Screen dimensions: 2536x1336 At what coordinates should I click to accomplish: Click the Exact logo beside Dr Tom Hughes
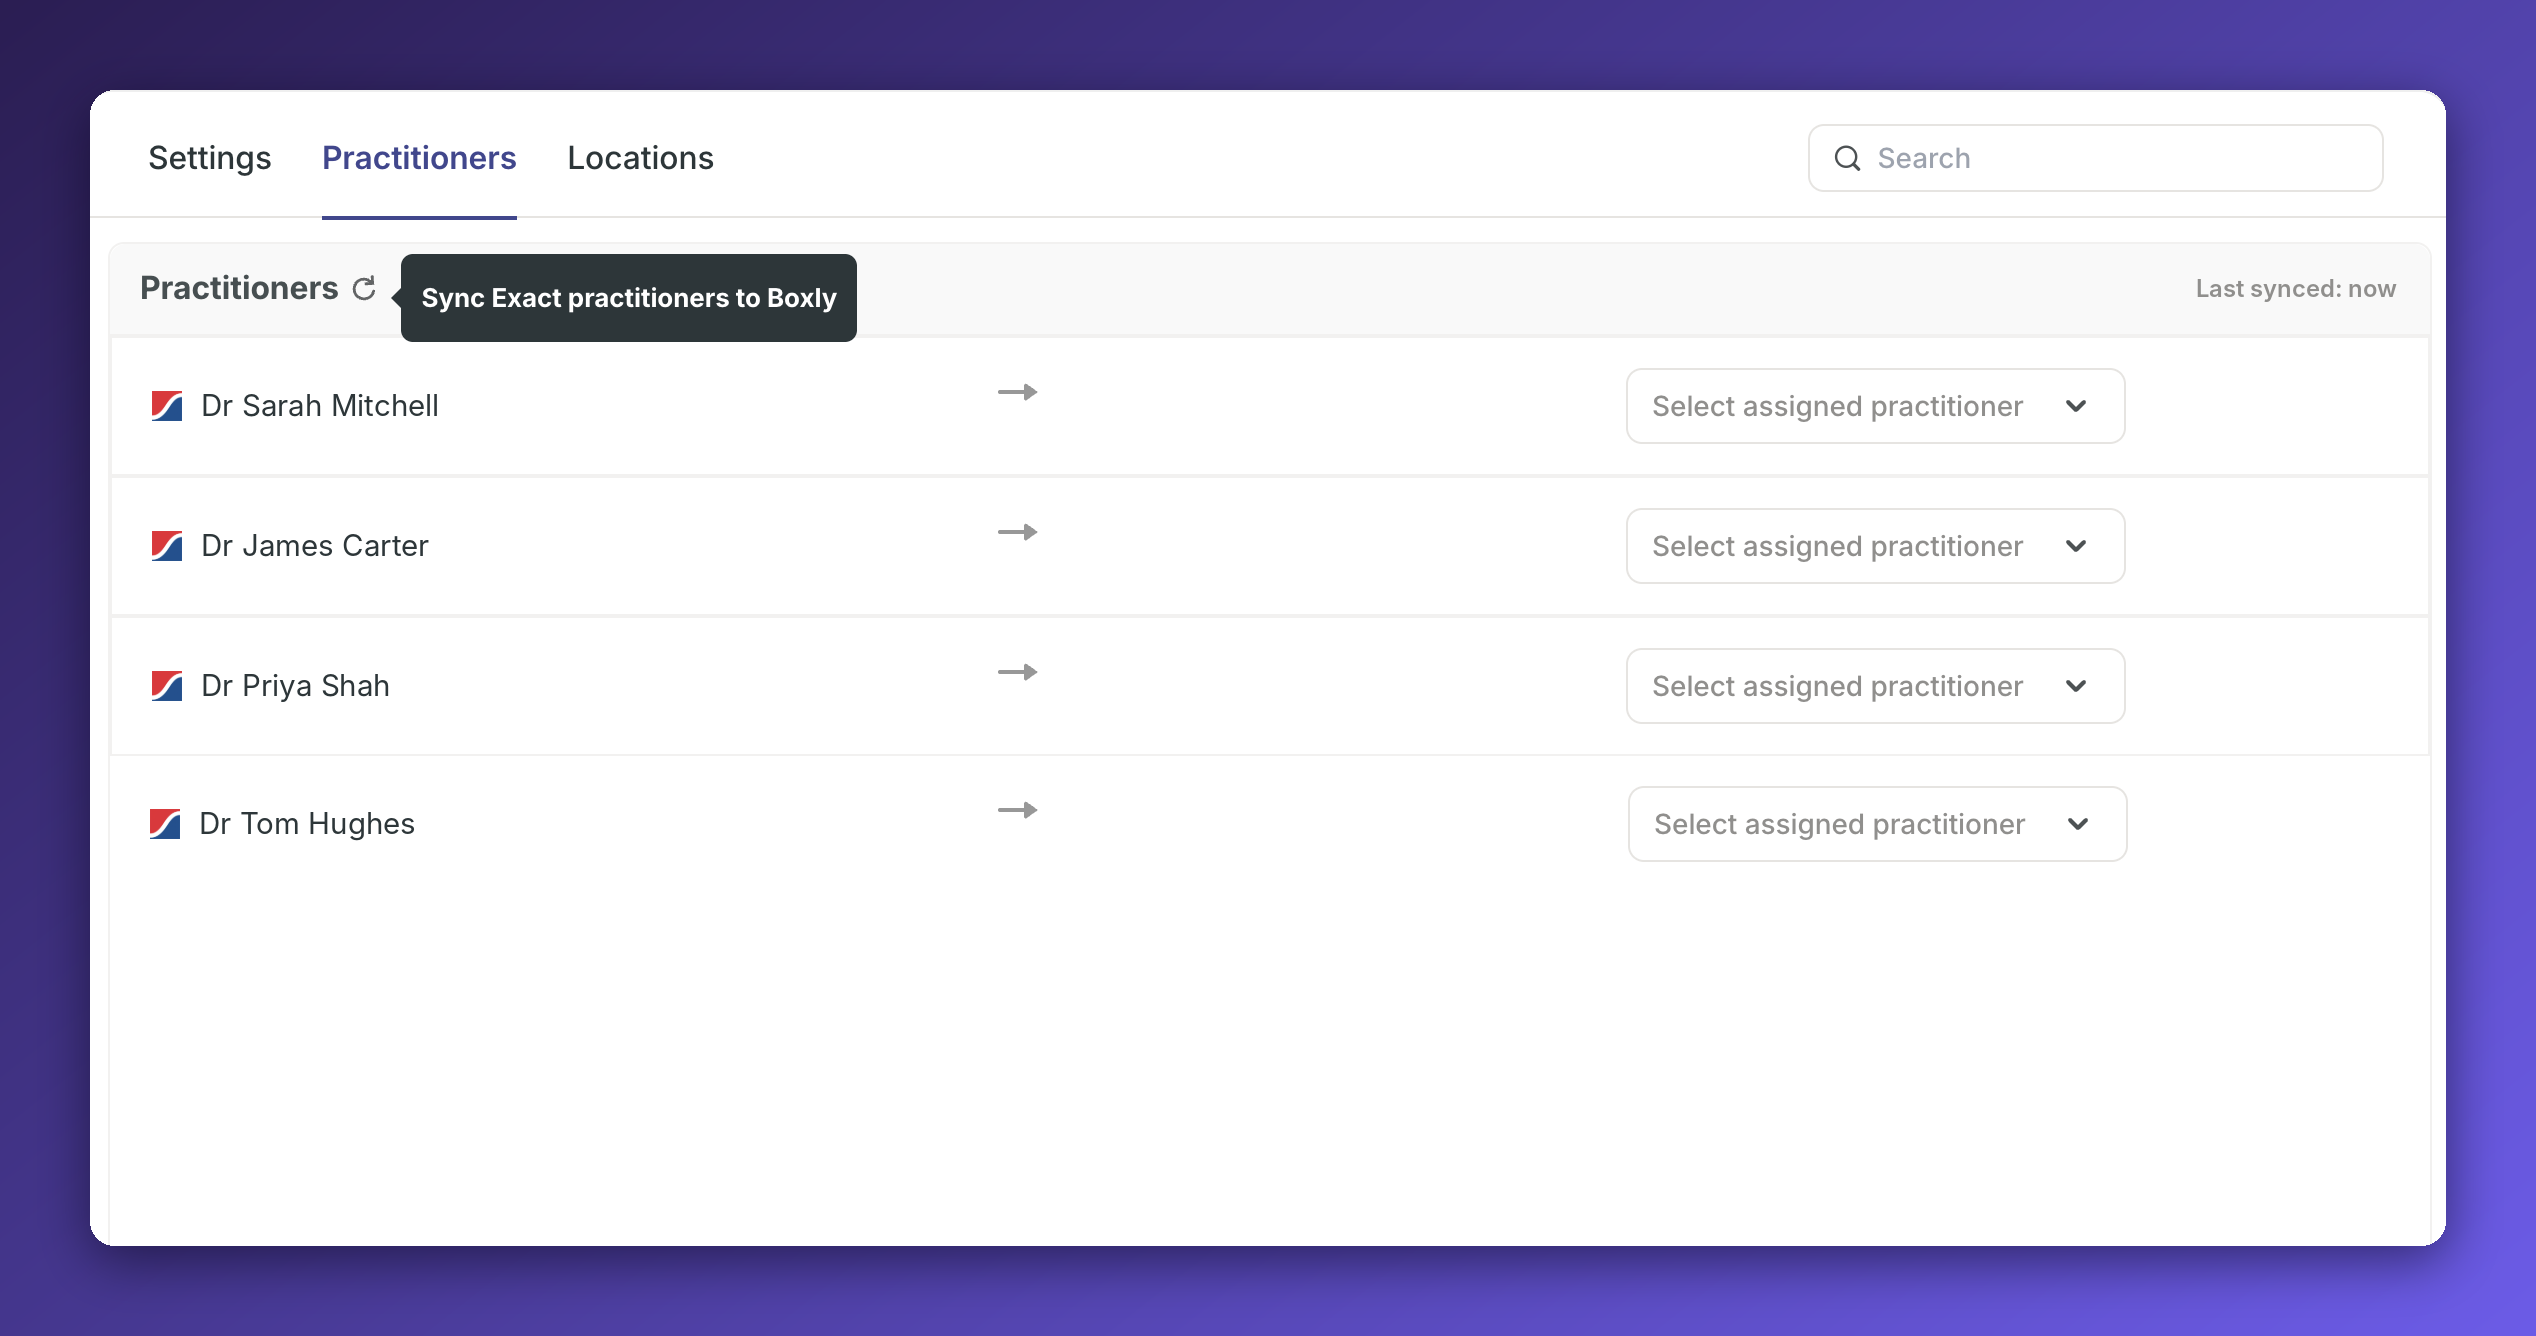[164, 824]
